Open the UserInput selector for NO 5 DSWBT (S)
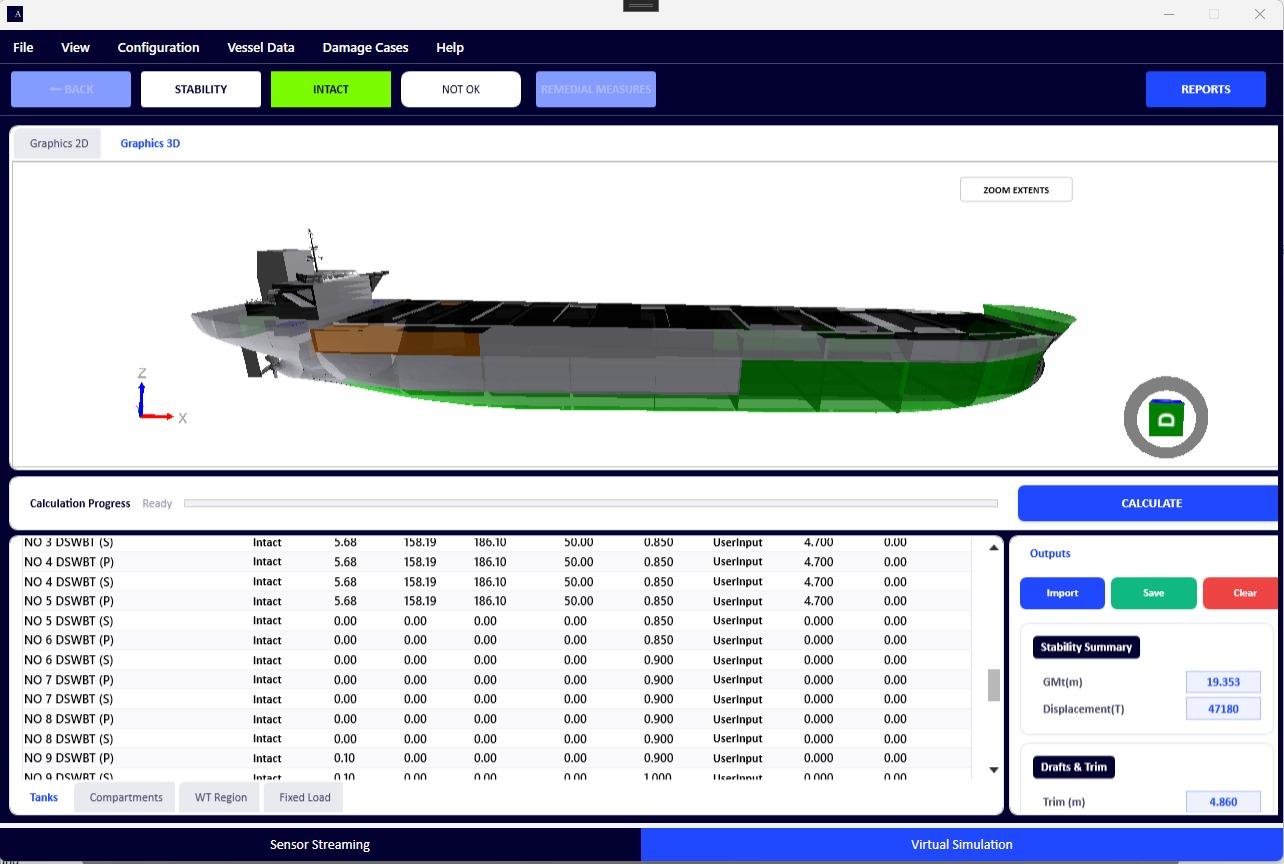The height and width of the screenshot is (864, 1284). click(x=738, y=621)
